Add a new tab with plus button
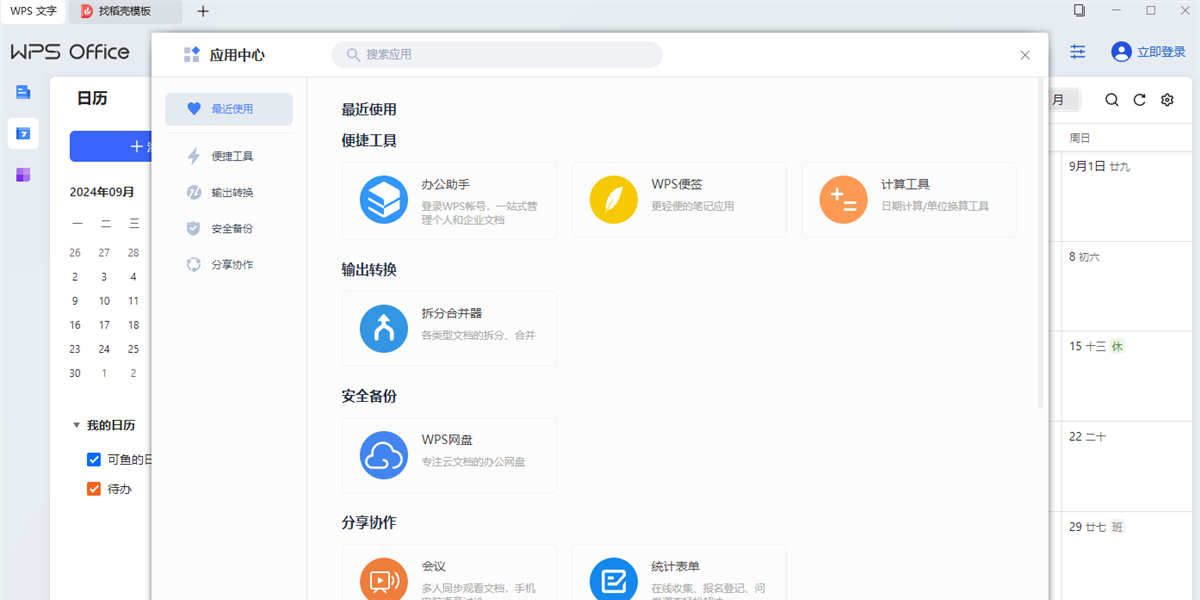Image resolution: width=1200 pixels, height=600 pixels. [203, 11]
